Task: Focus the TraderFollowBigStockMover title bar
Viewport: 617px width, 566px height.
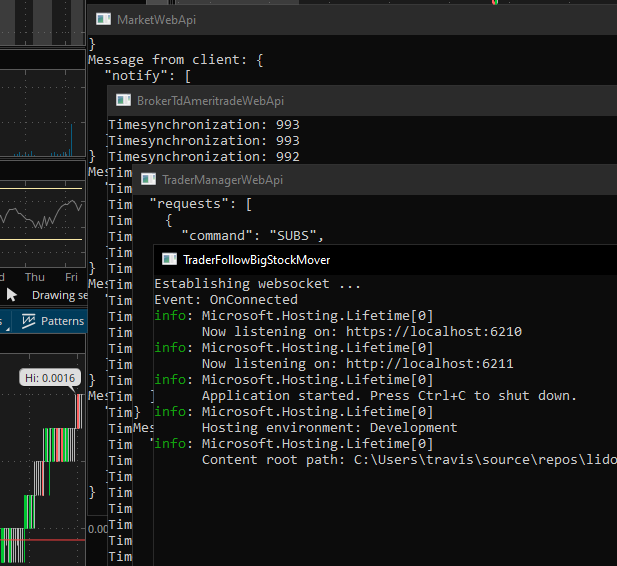Action: click(x=385, y=260)
